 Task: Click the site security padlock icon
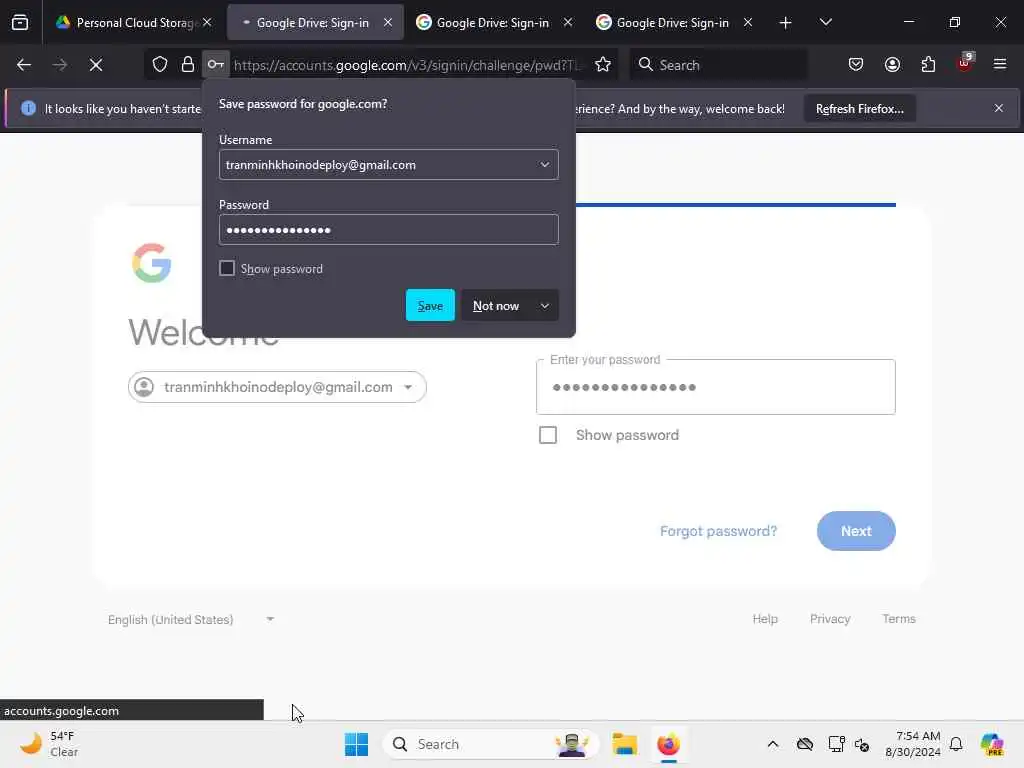[187, 65]
